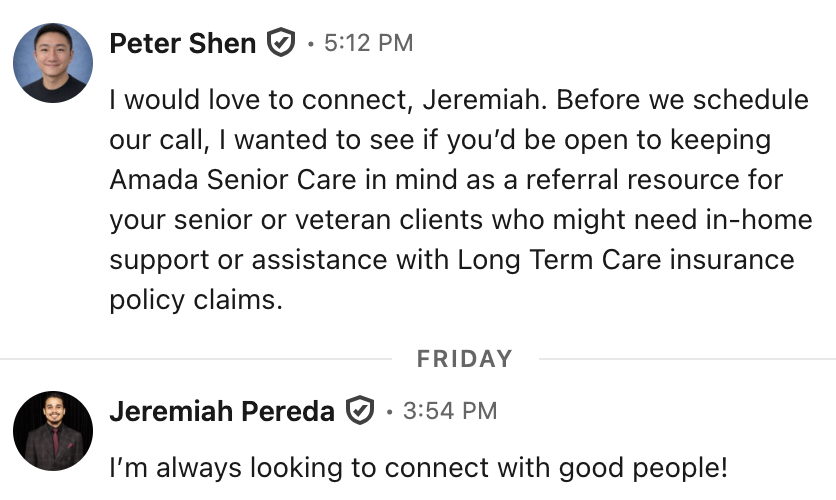Viewport: 836px width, 500px height.
Task: Click "I would love to connect" opening text
Action: 255,101
